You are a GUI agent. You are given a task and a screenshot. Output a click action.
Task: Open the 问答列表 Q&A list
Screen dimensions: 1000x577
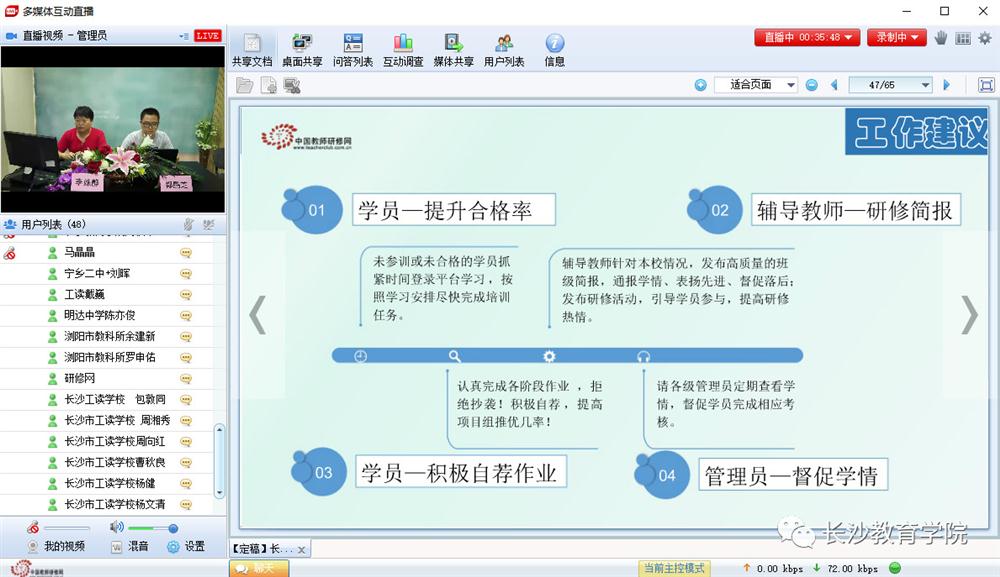coord(352,50)
